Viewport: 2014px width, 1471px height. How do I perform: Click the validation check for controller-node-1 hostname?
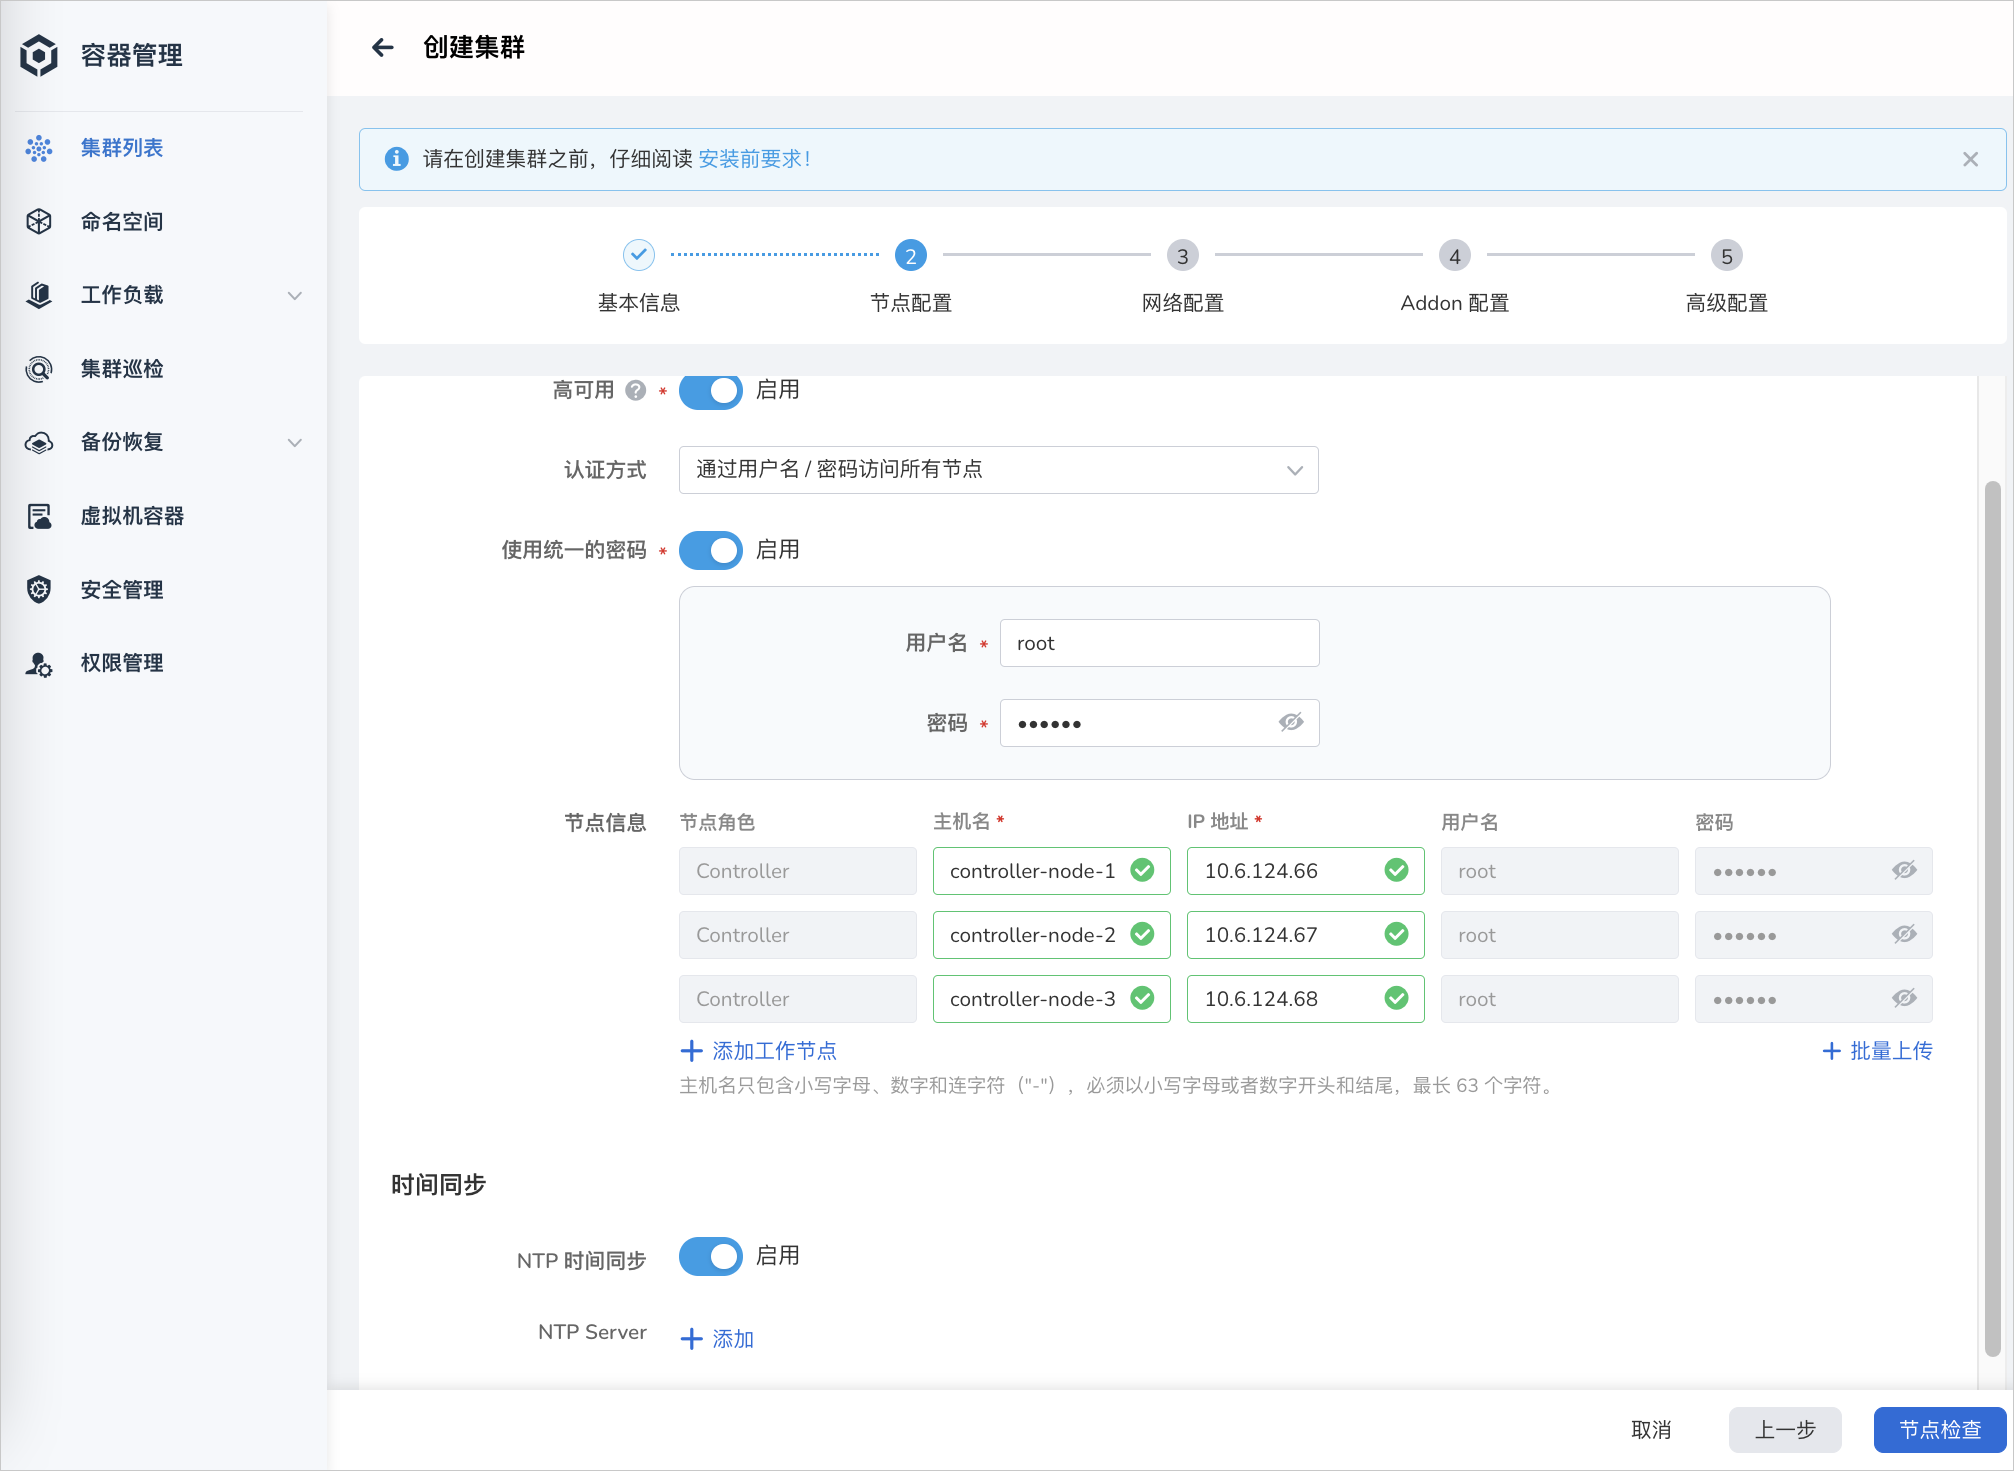coord(1142,870)
